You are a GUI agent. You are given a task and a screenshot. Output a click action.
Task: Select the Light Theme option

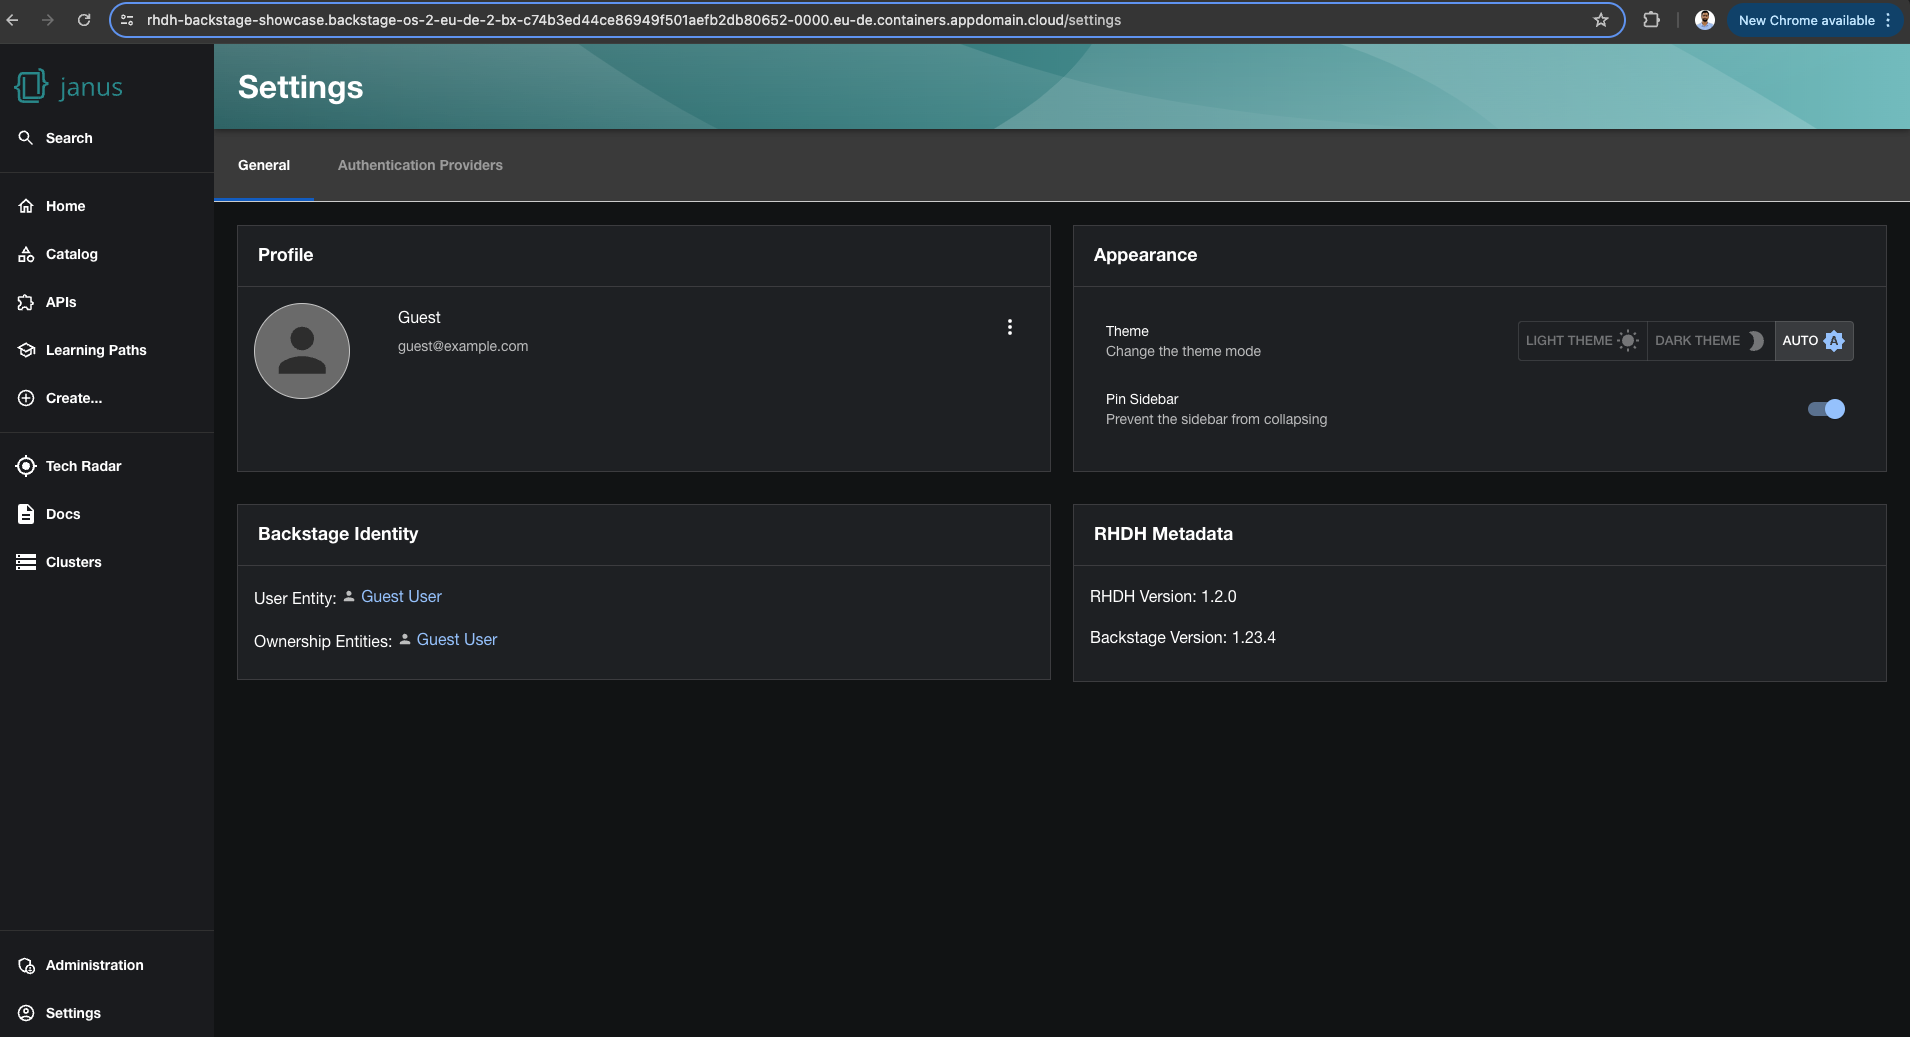1582,341
